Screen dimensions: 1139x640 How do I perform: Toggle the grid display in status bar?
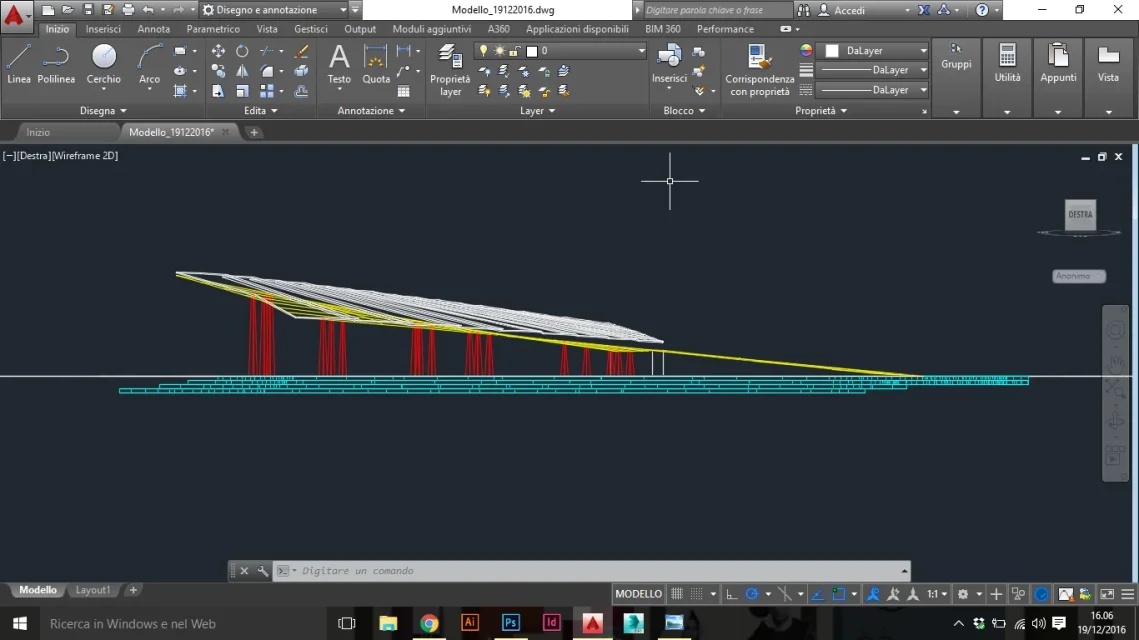click(677, 594)
